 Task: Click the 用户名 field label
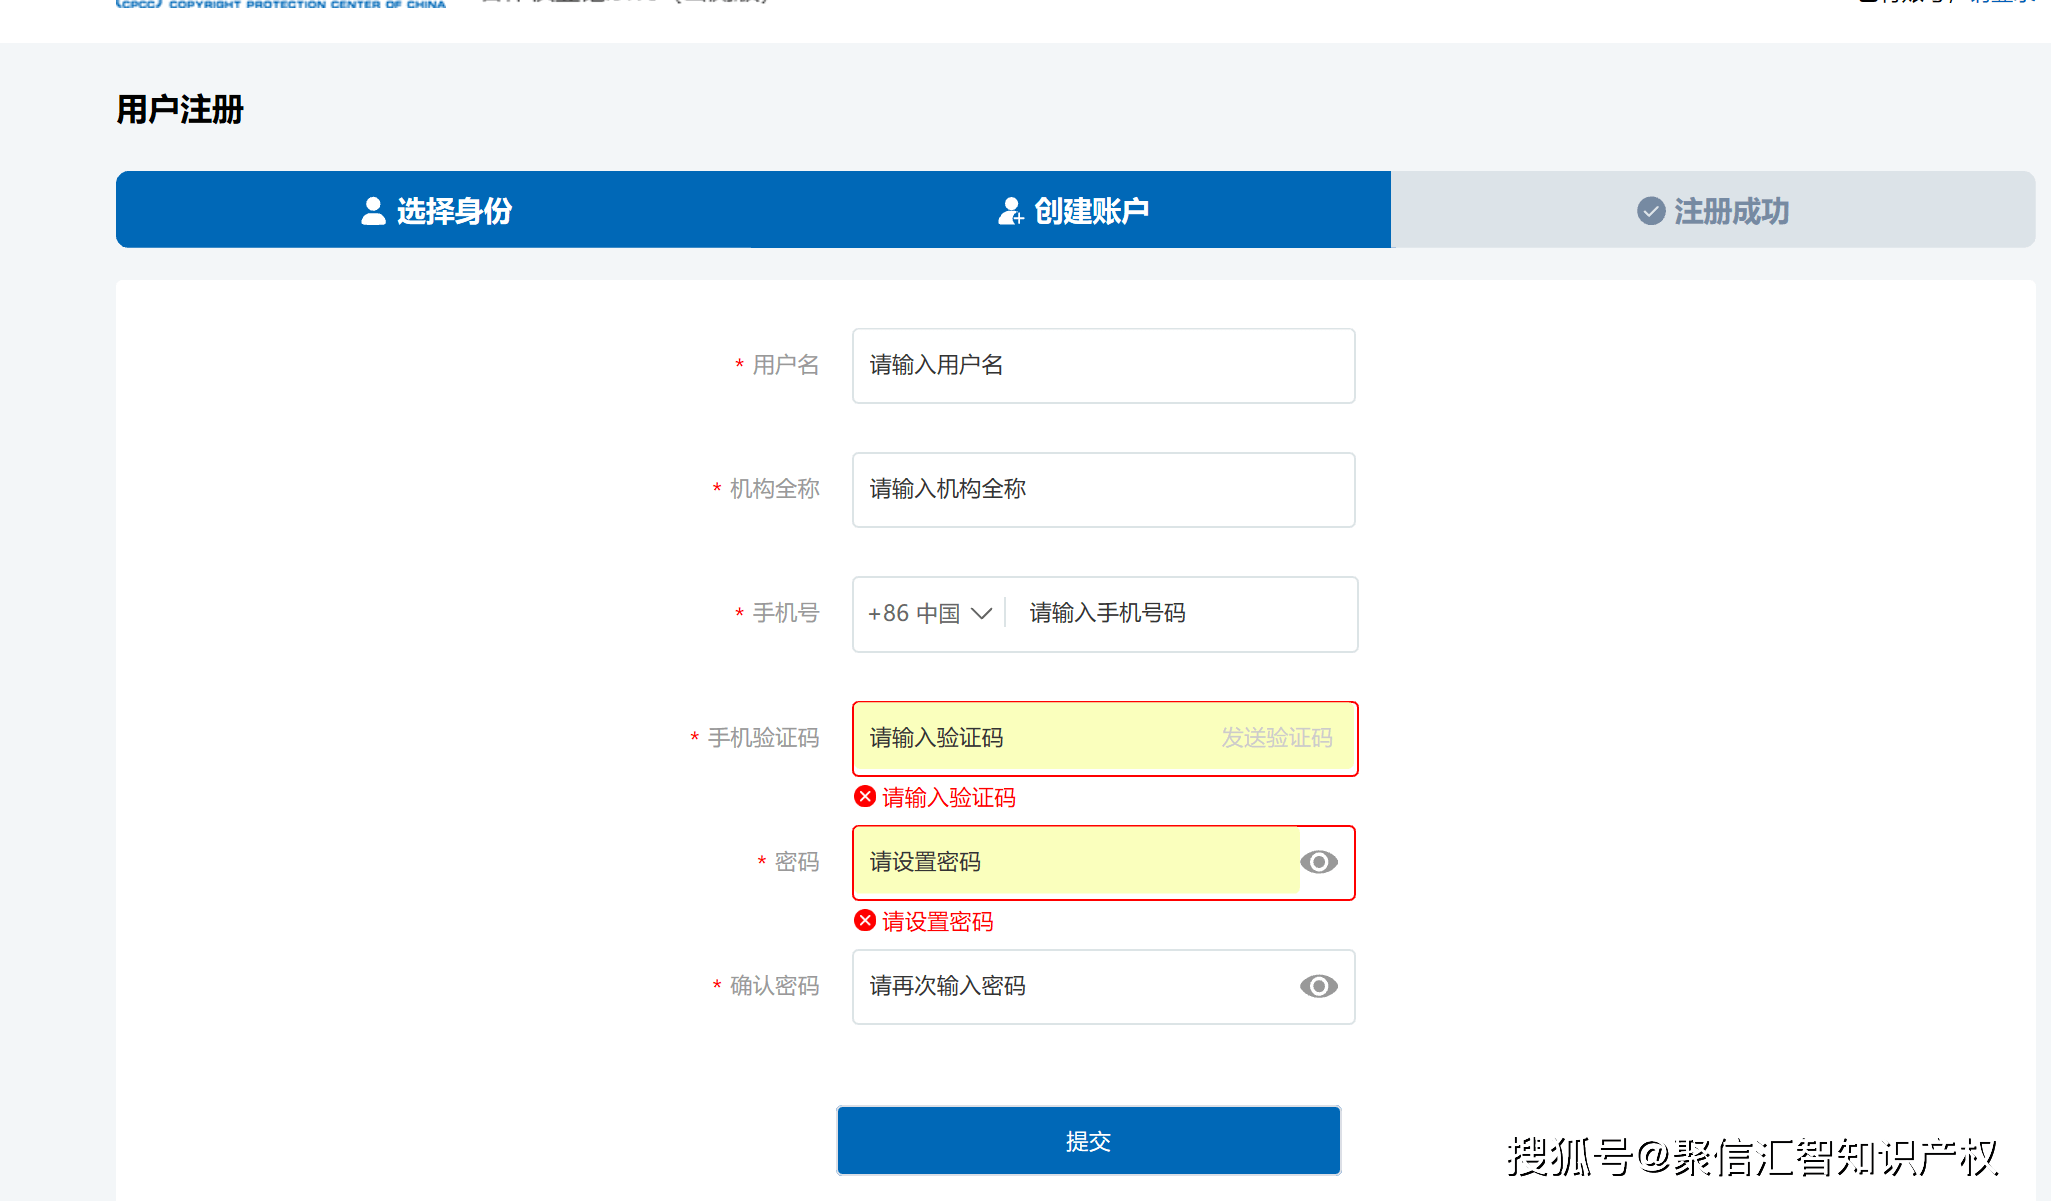(786, 365)
